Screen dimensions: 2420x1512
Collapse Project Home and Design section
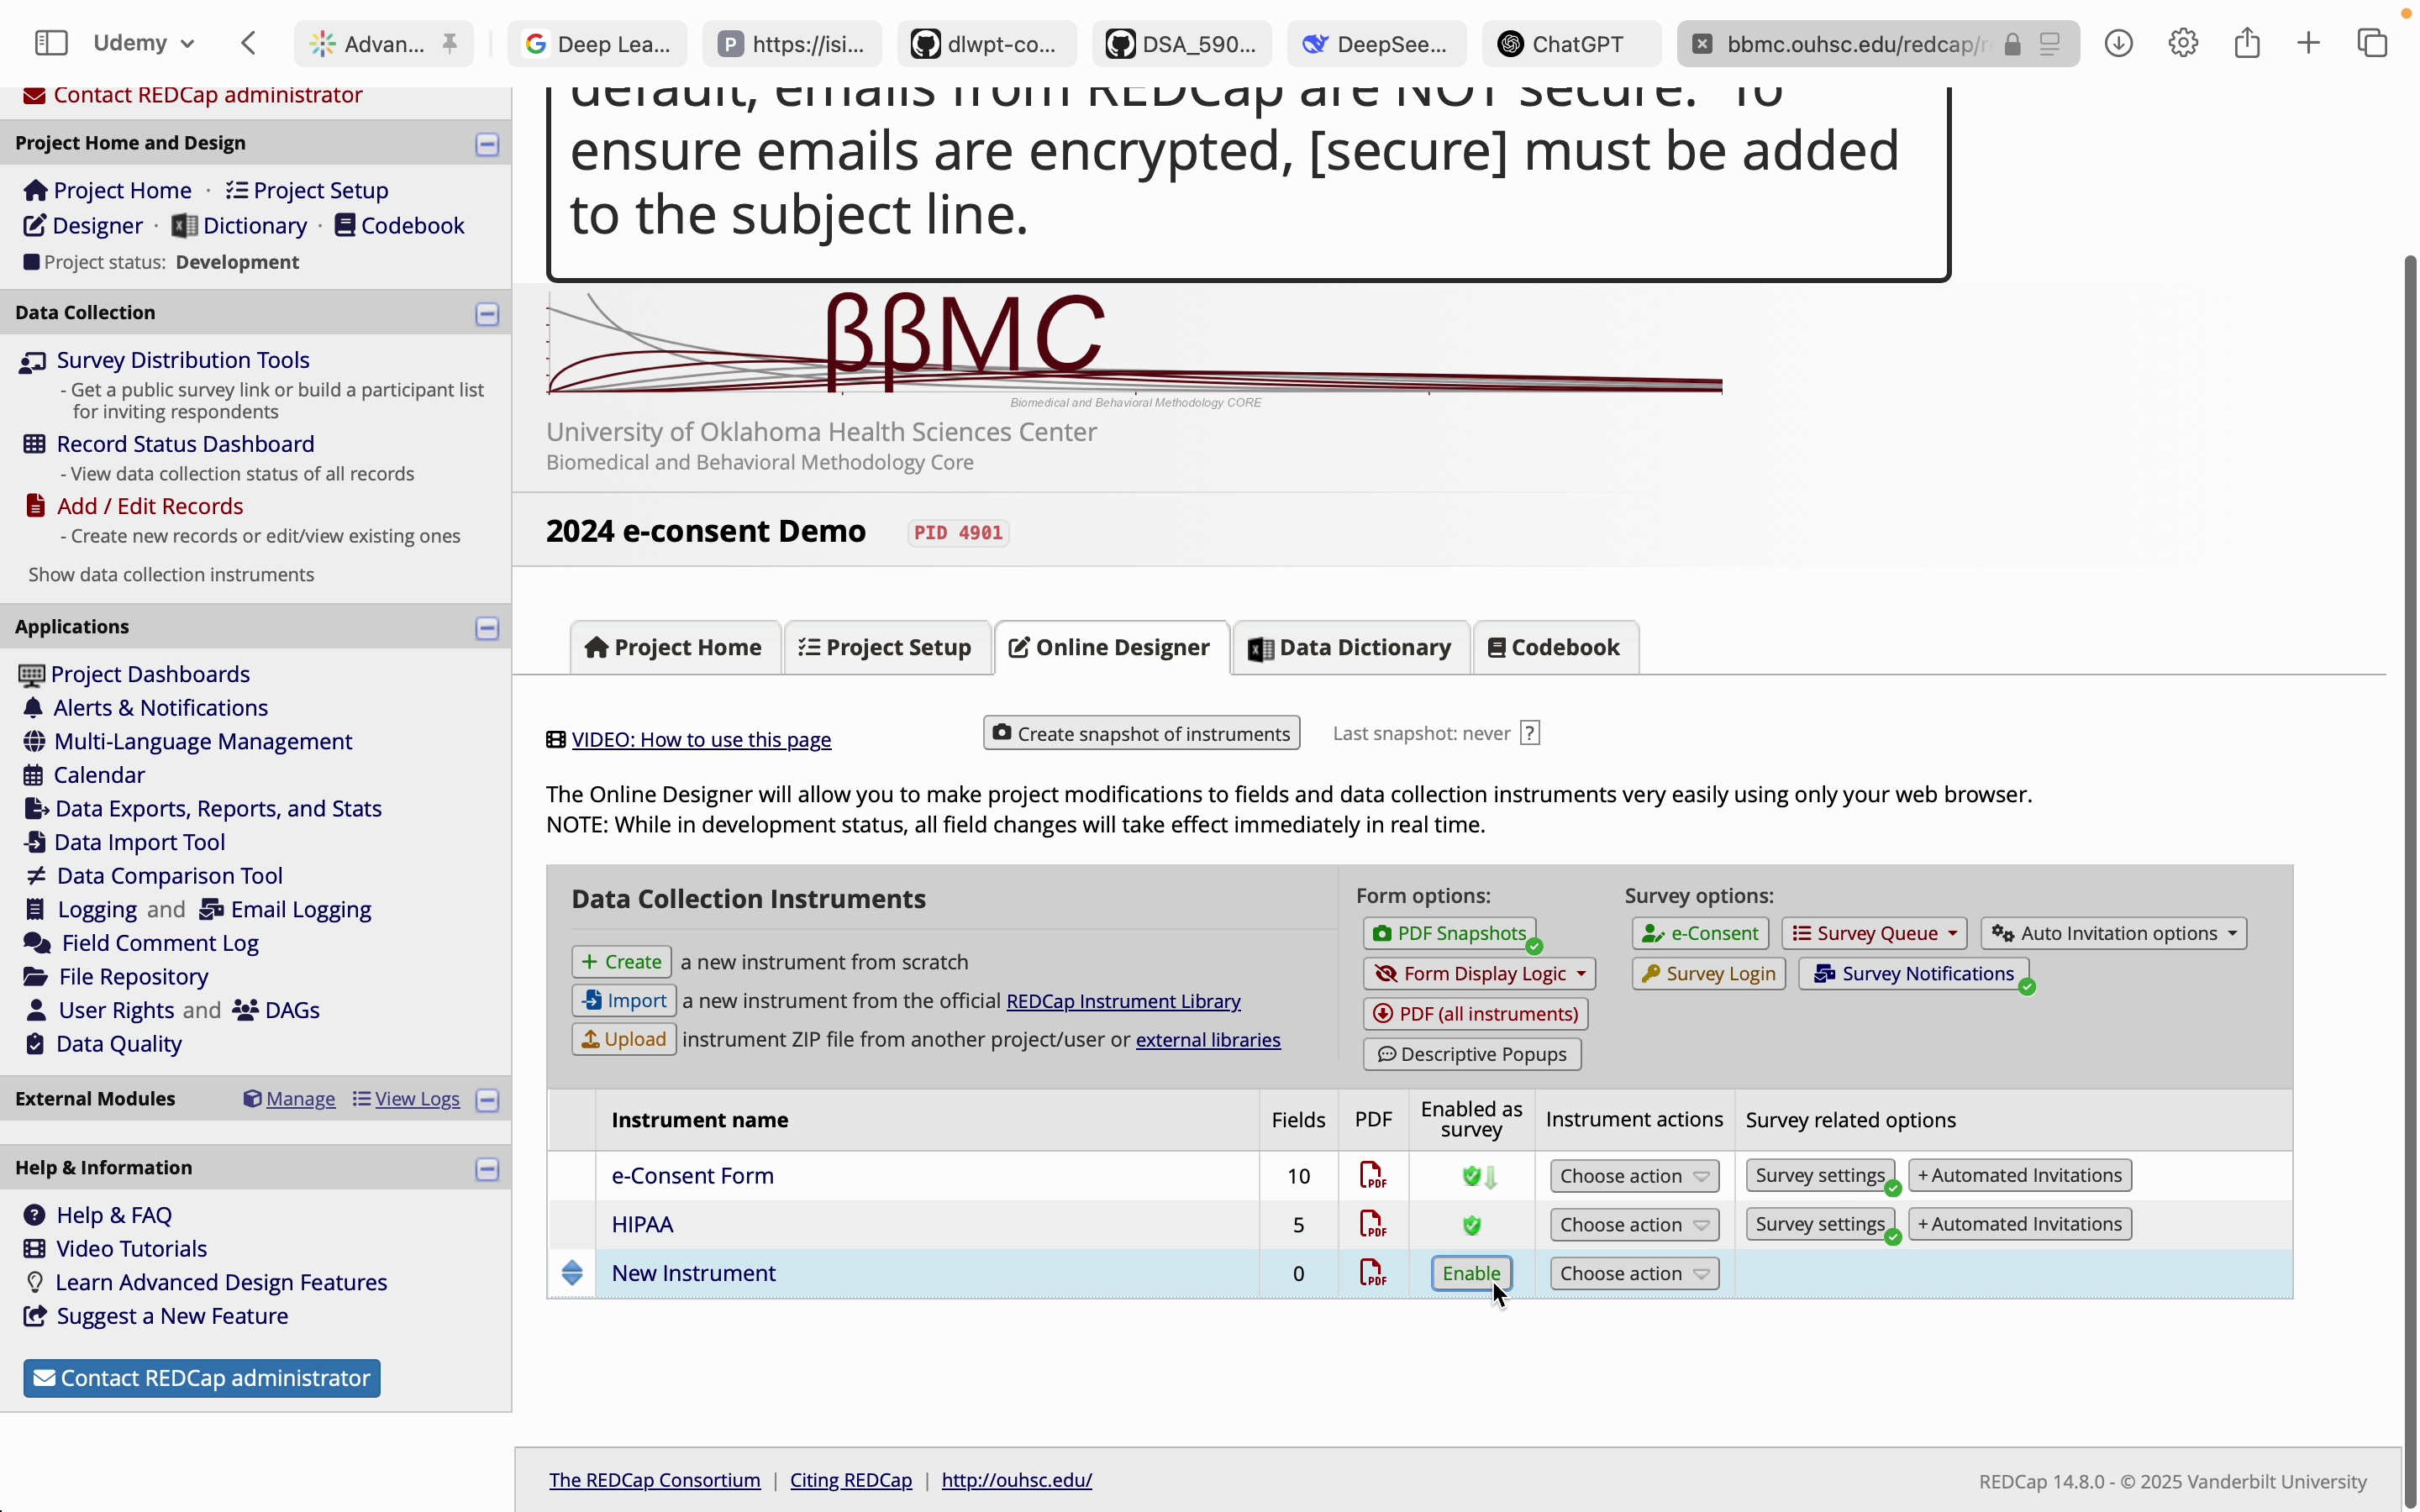point(487,144)
